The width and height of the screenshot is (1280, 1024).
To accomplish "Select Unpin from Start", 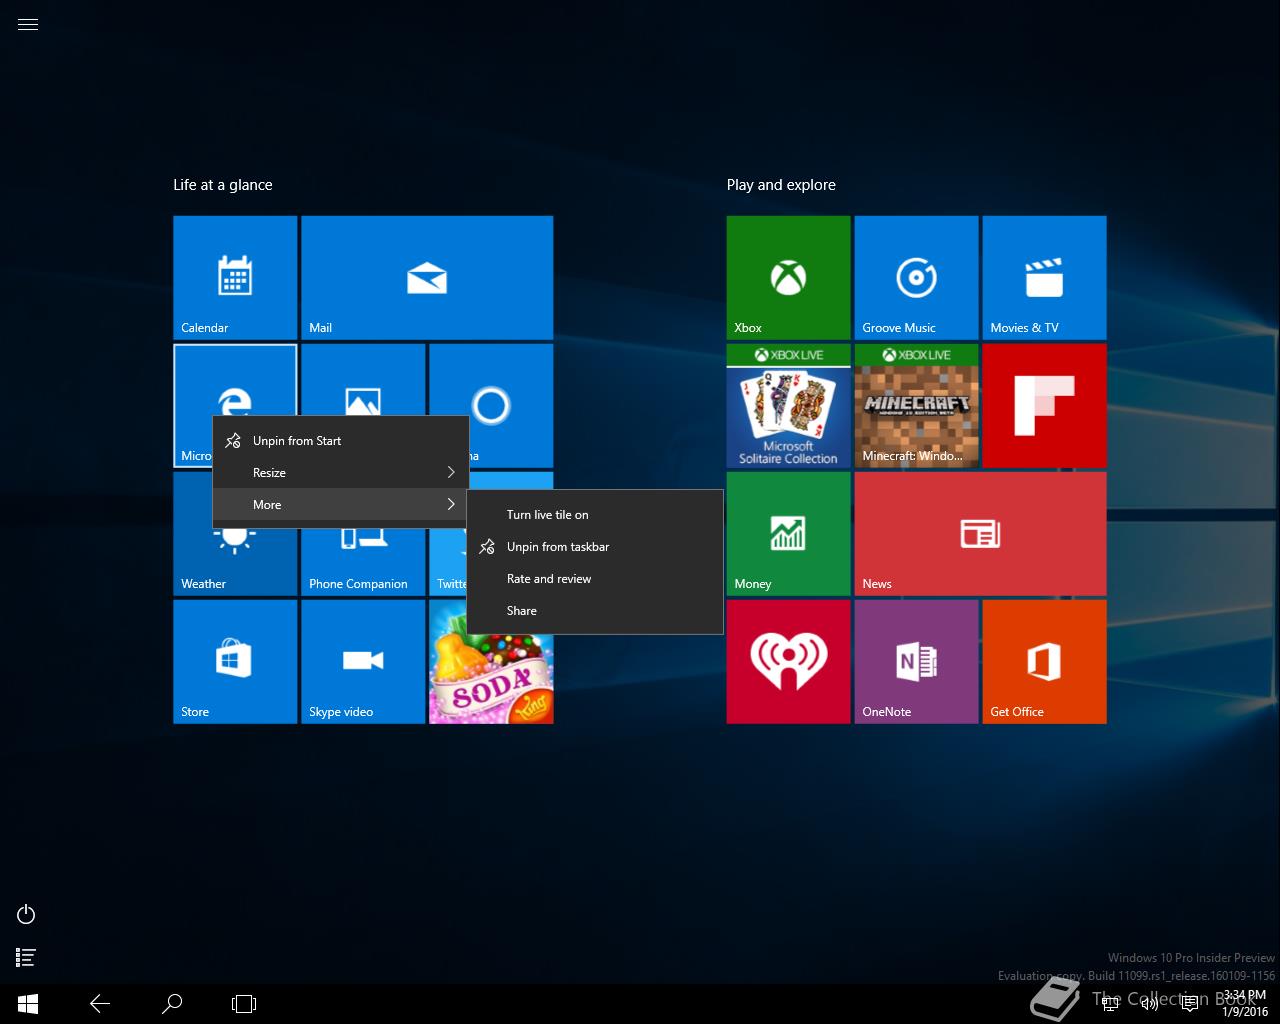I will tap(341, 441).
